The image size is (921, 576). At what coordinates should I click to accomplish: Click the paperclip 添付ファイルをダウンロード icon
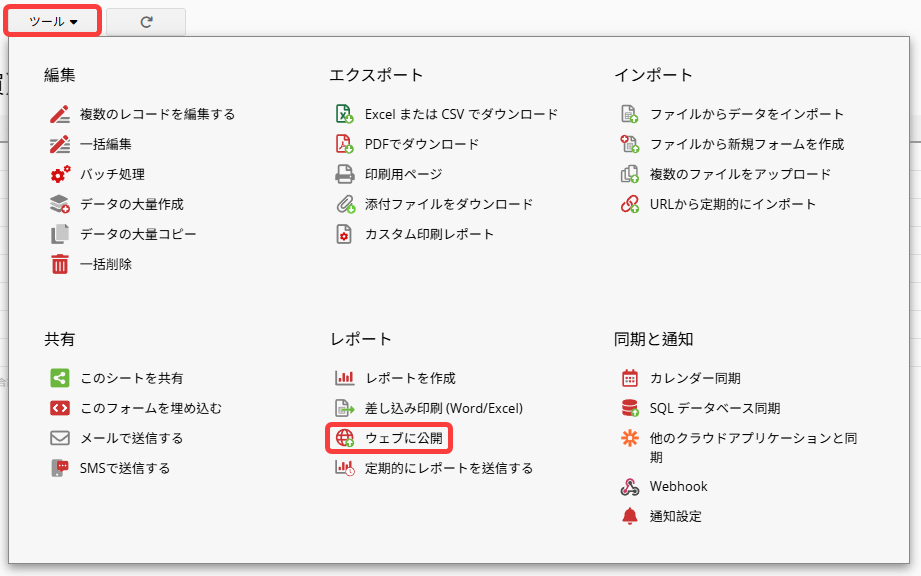tap(345, 204)
